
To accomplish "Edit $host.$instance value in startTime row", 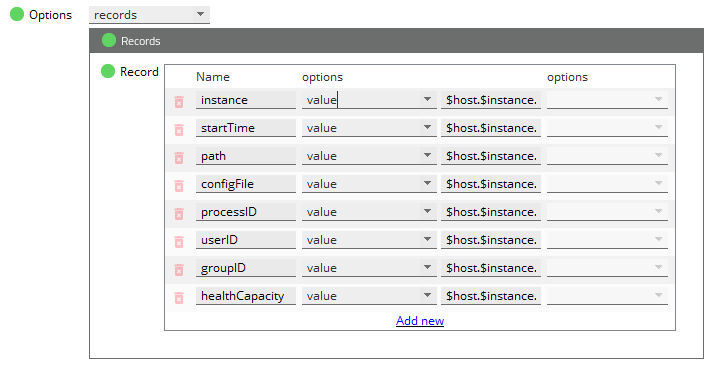I will tap(491, 128).
